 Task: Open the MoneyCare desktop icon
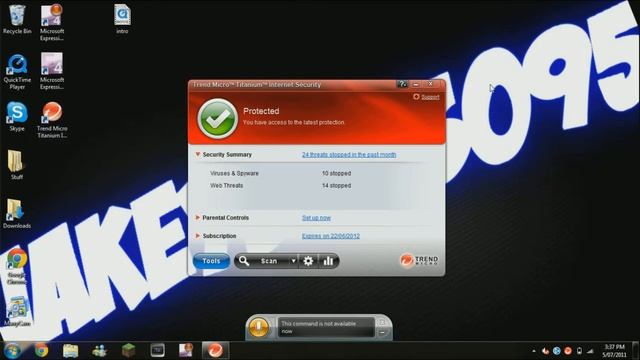[17, 311]
